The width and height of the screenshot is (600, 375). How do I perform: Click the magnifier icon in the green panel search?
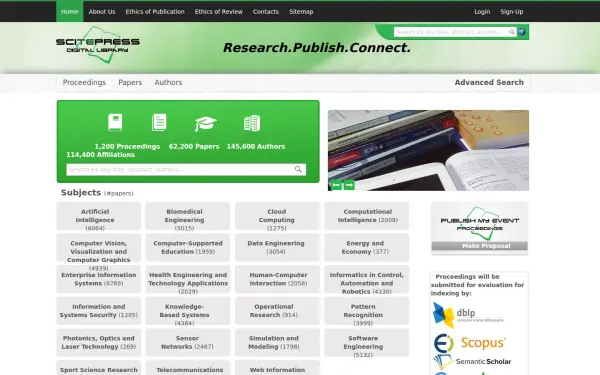click(298, 169)
